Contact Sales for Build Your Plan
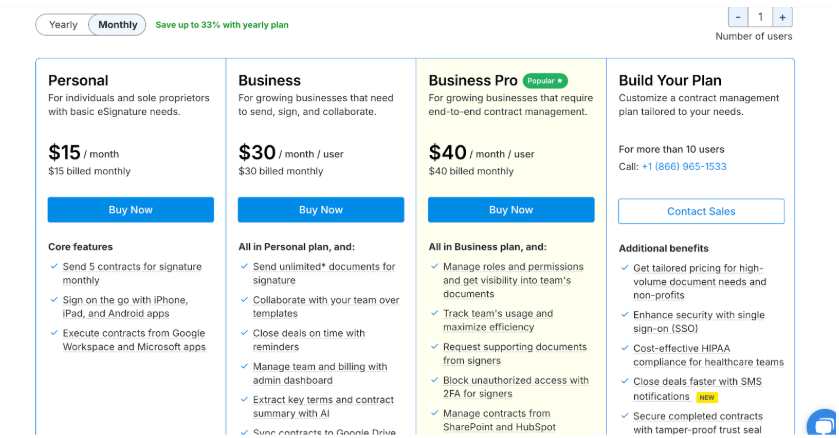 tap(701, 211)
